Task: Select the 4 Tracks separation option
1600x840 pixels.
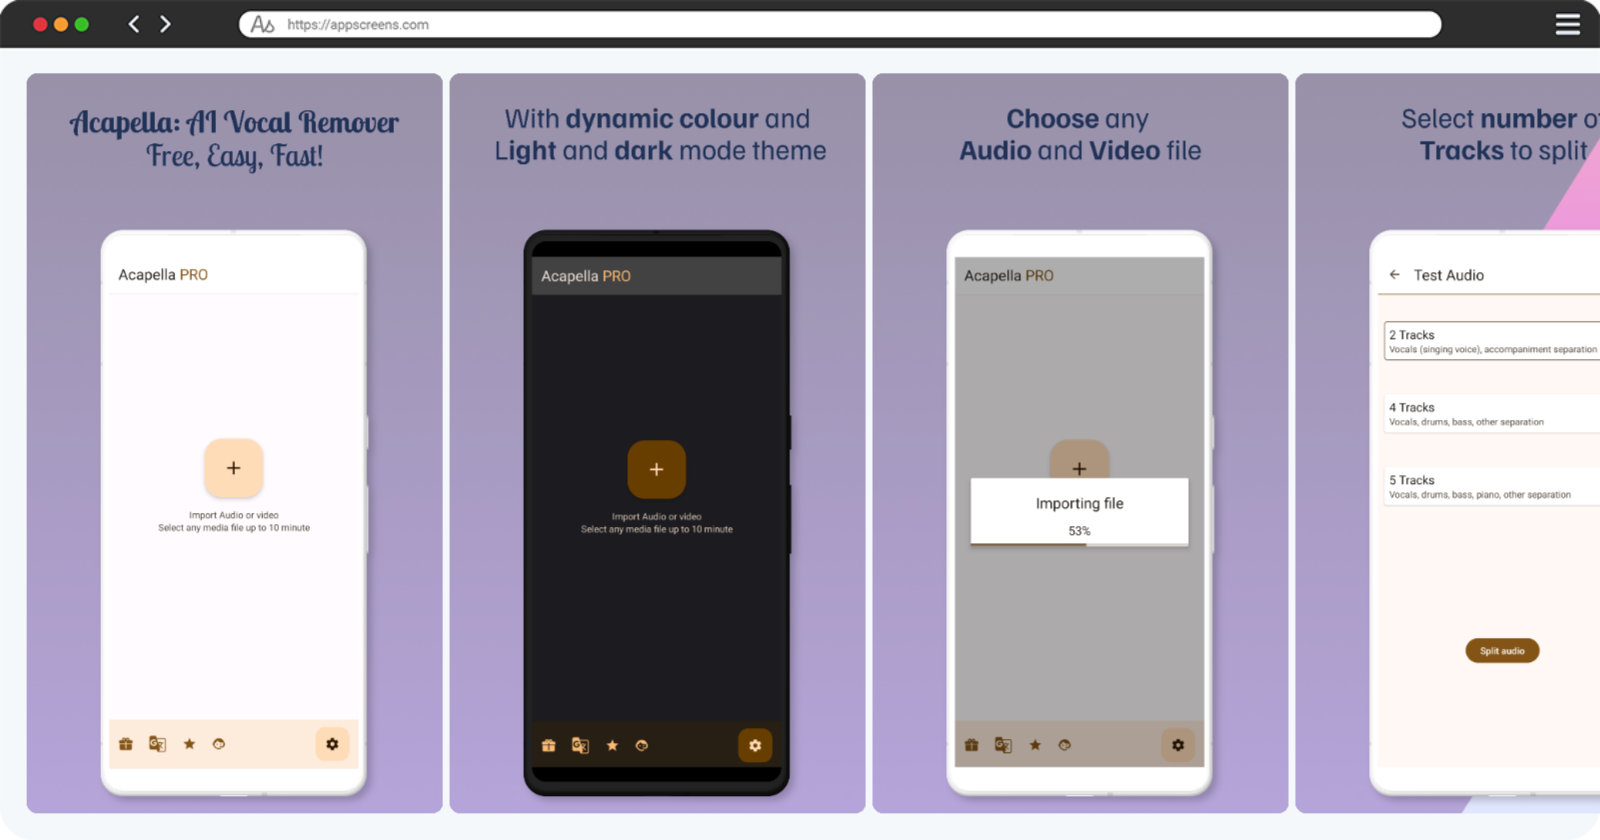Action: click(x=1492, y=414)
